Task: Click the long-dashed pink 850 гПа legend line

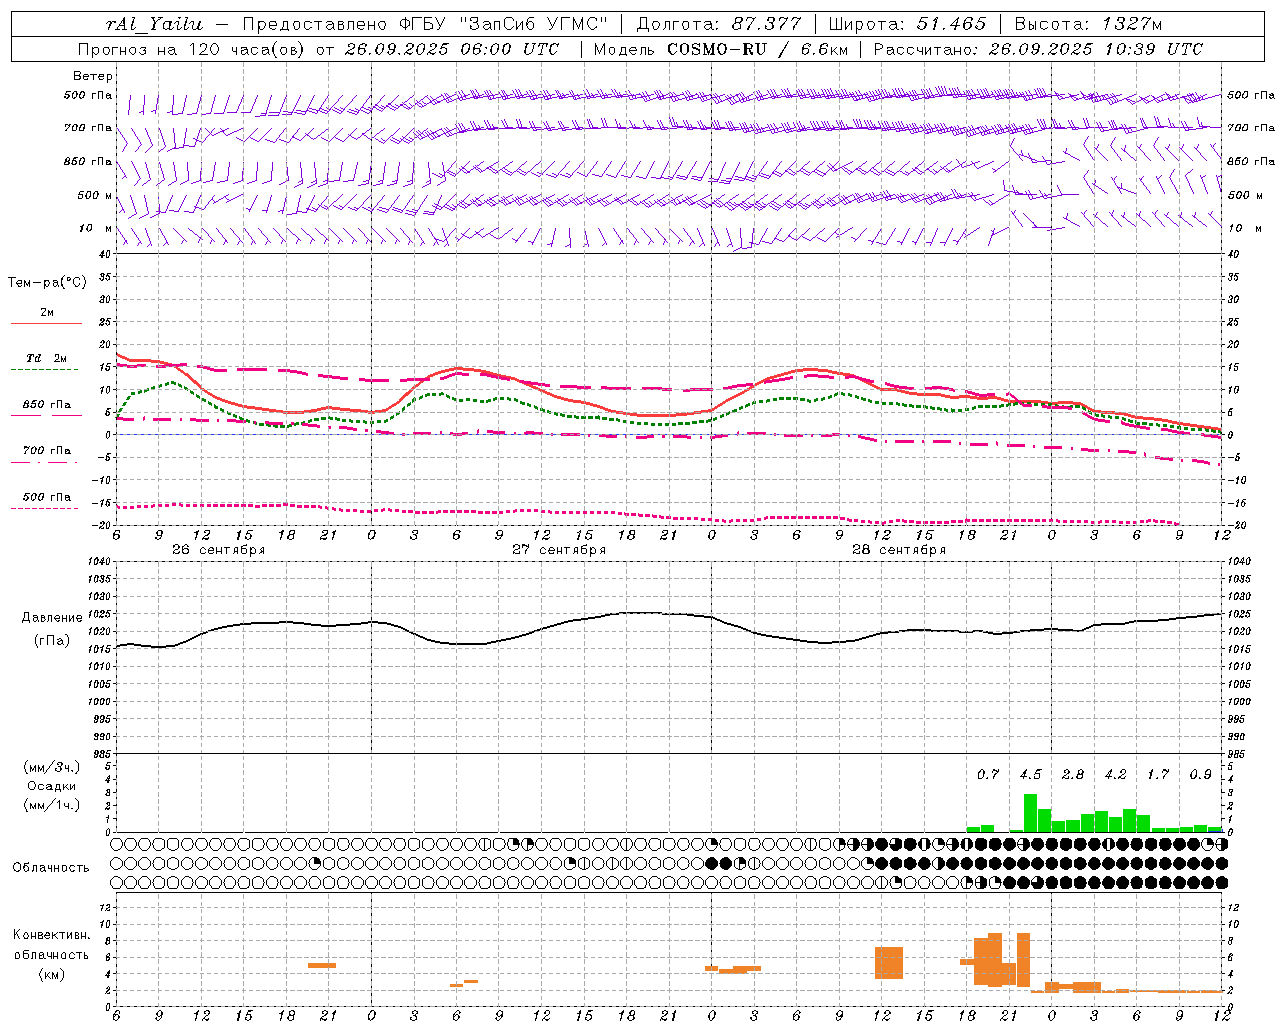Action: pos(46,415)
